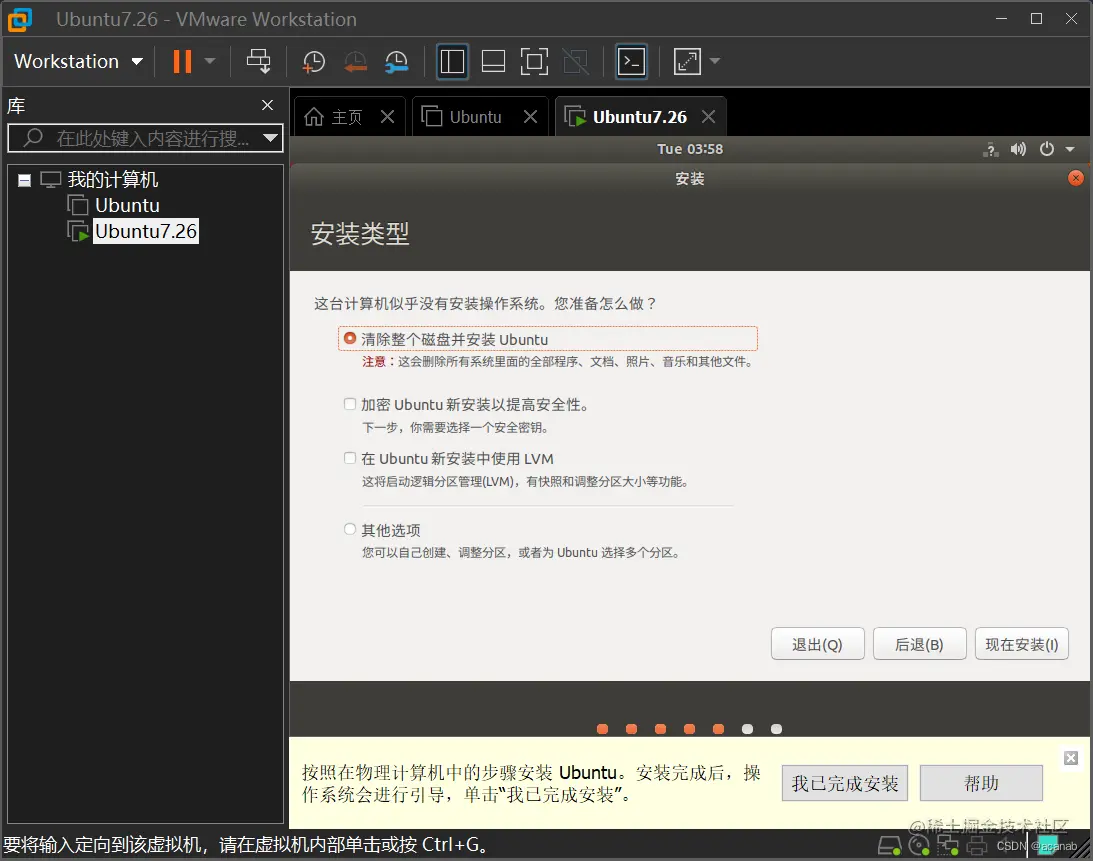This screenshot has height=861, width=1093.
Task: Click the 我已完成安装 button
Action: click(844, 784)
